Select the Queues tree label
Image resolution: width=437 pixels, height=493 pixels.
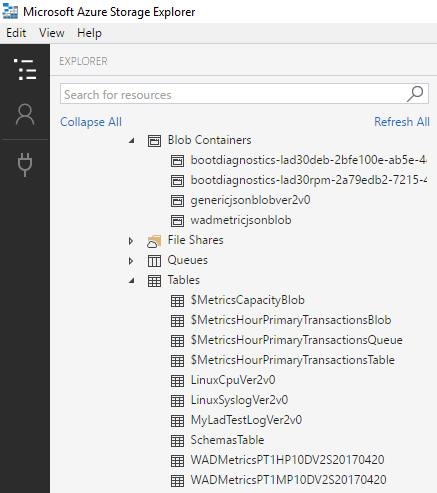click(x=187, y=260)
